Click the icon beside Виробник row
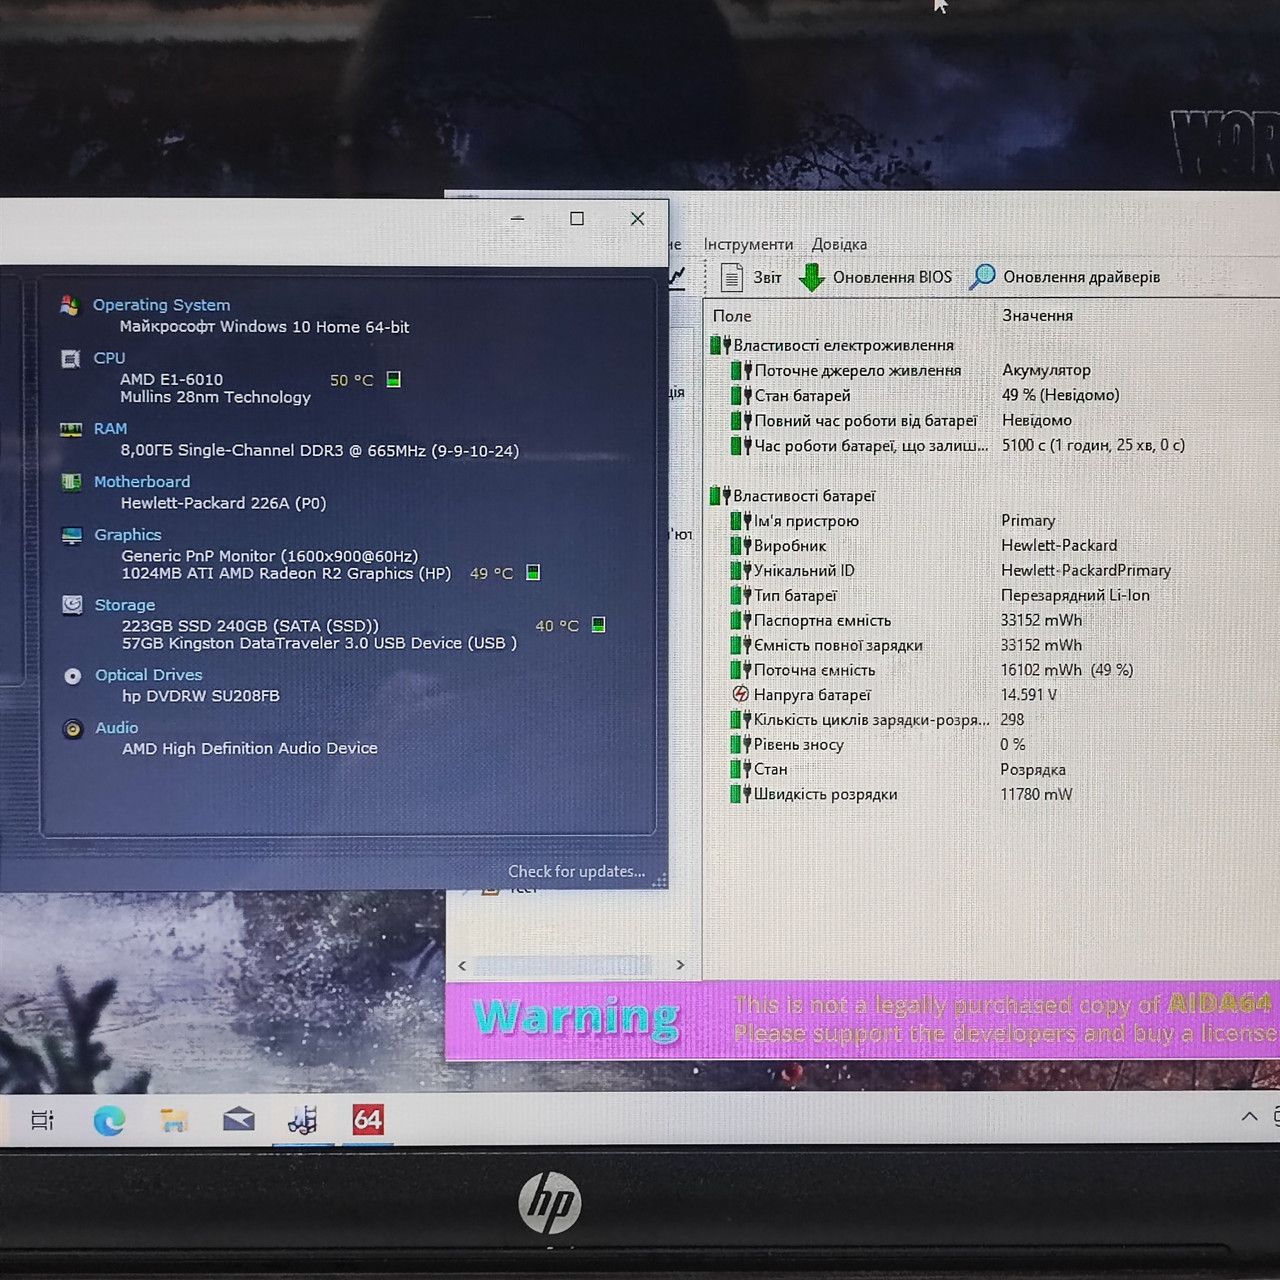 (x=741, y=545)
